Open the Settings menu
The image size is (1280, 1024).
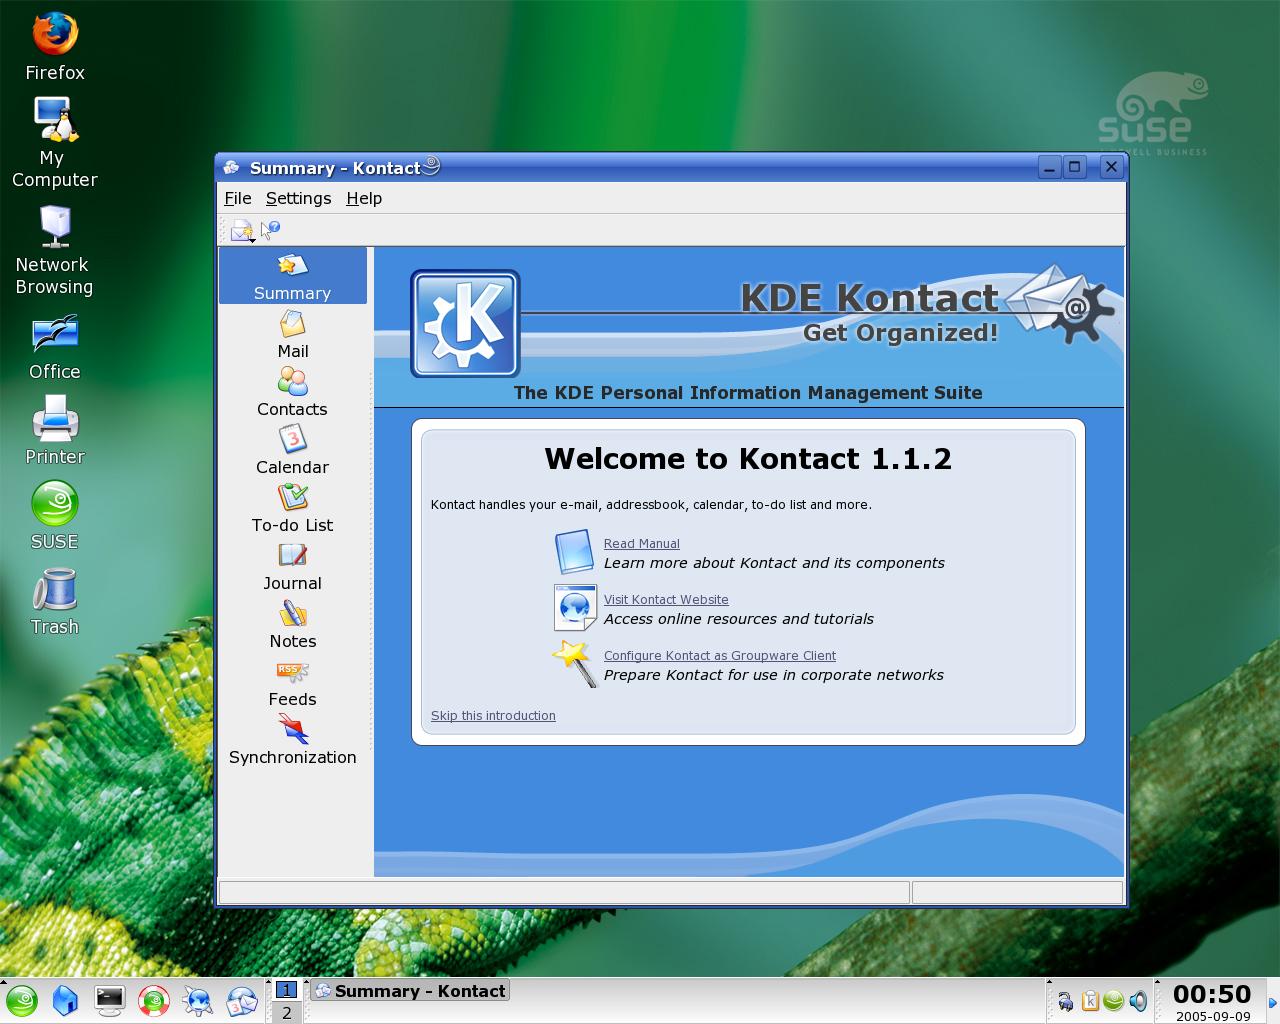(298, 198)
